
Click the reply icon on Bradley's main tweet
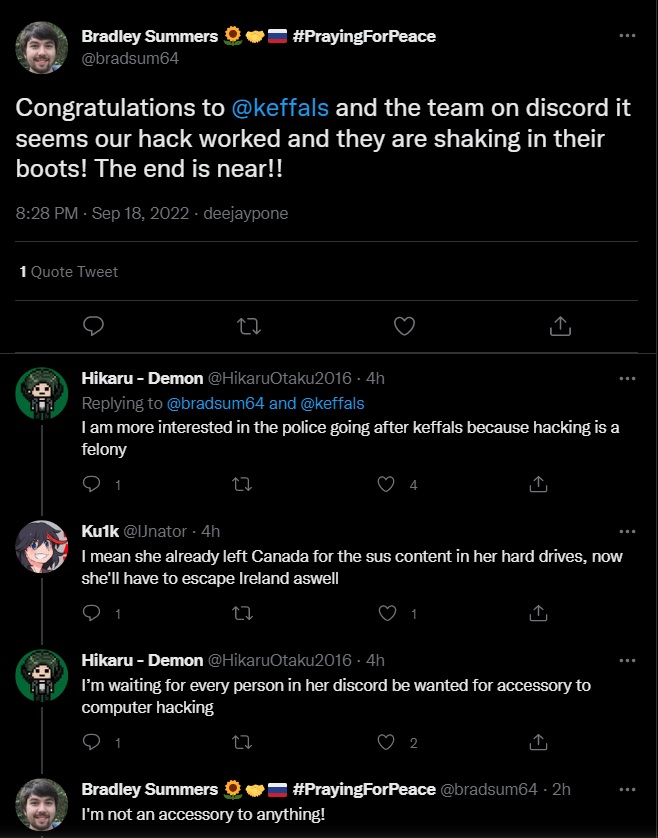click(x=93, y=325)
